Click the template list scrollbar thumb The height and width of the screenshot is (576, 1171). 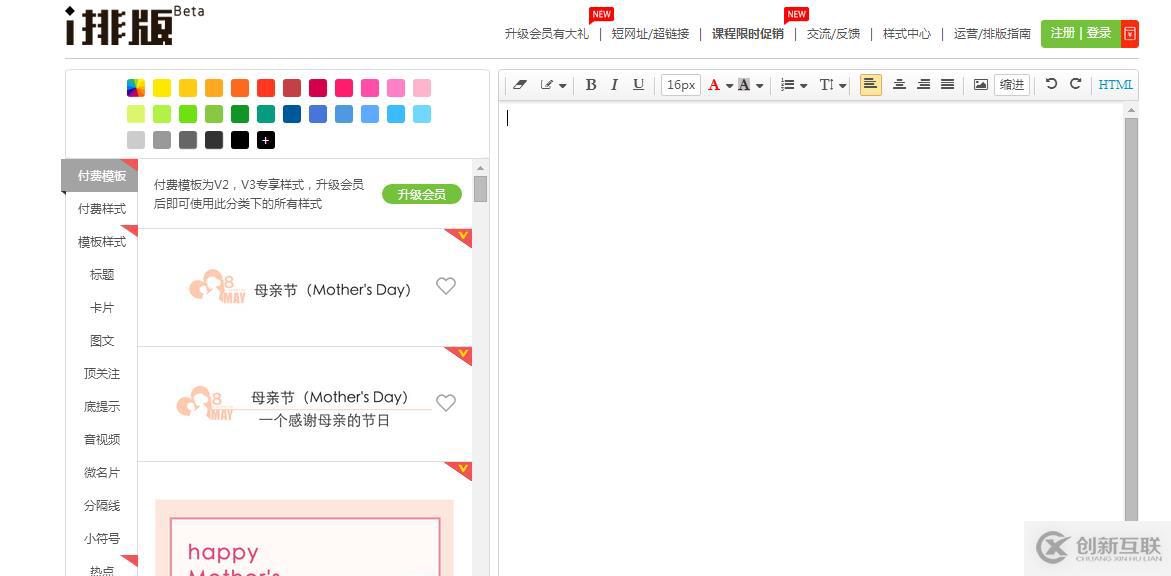click(480, 188)
